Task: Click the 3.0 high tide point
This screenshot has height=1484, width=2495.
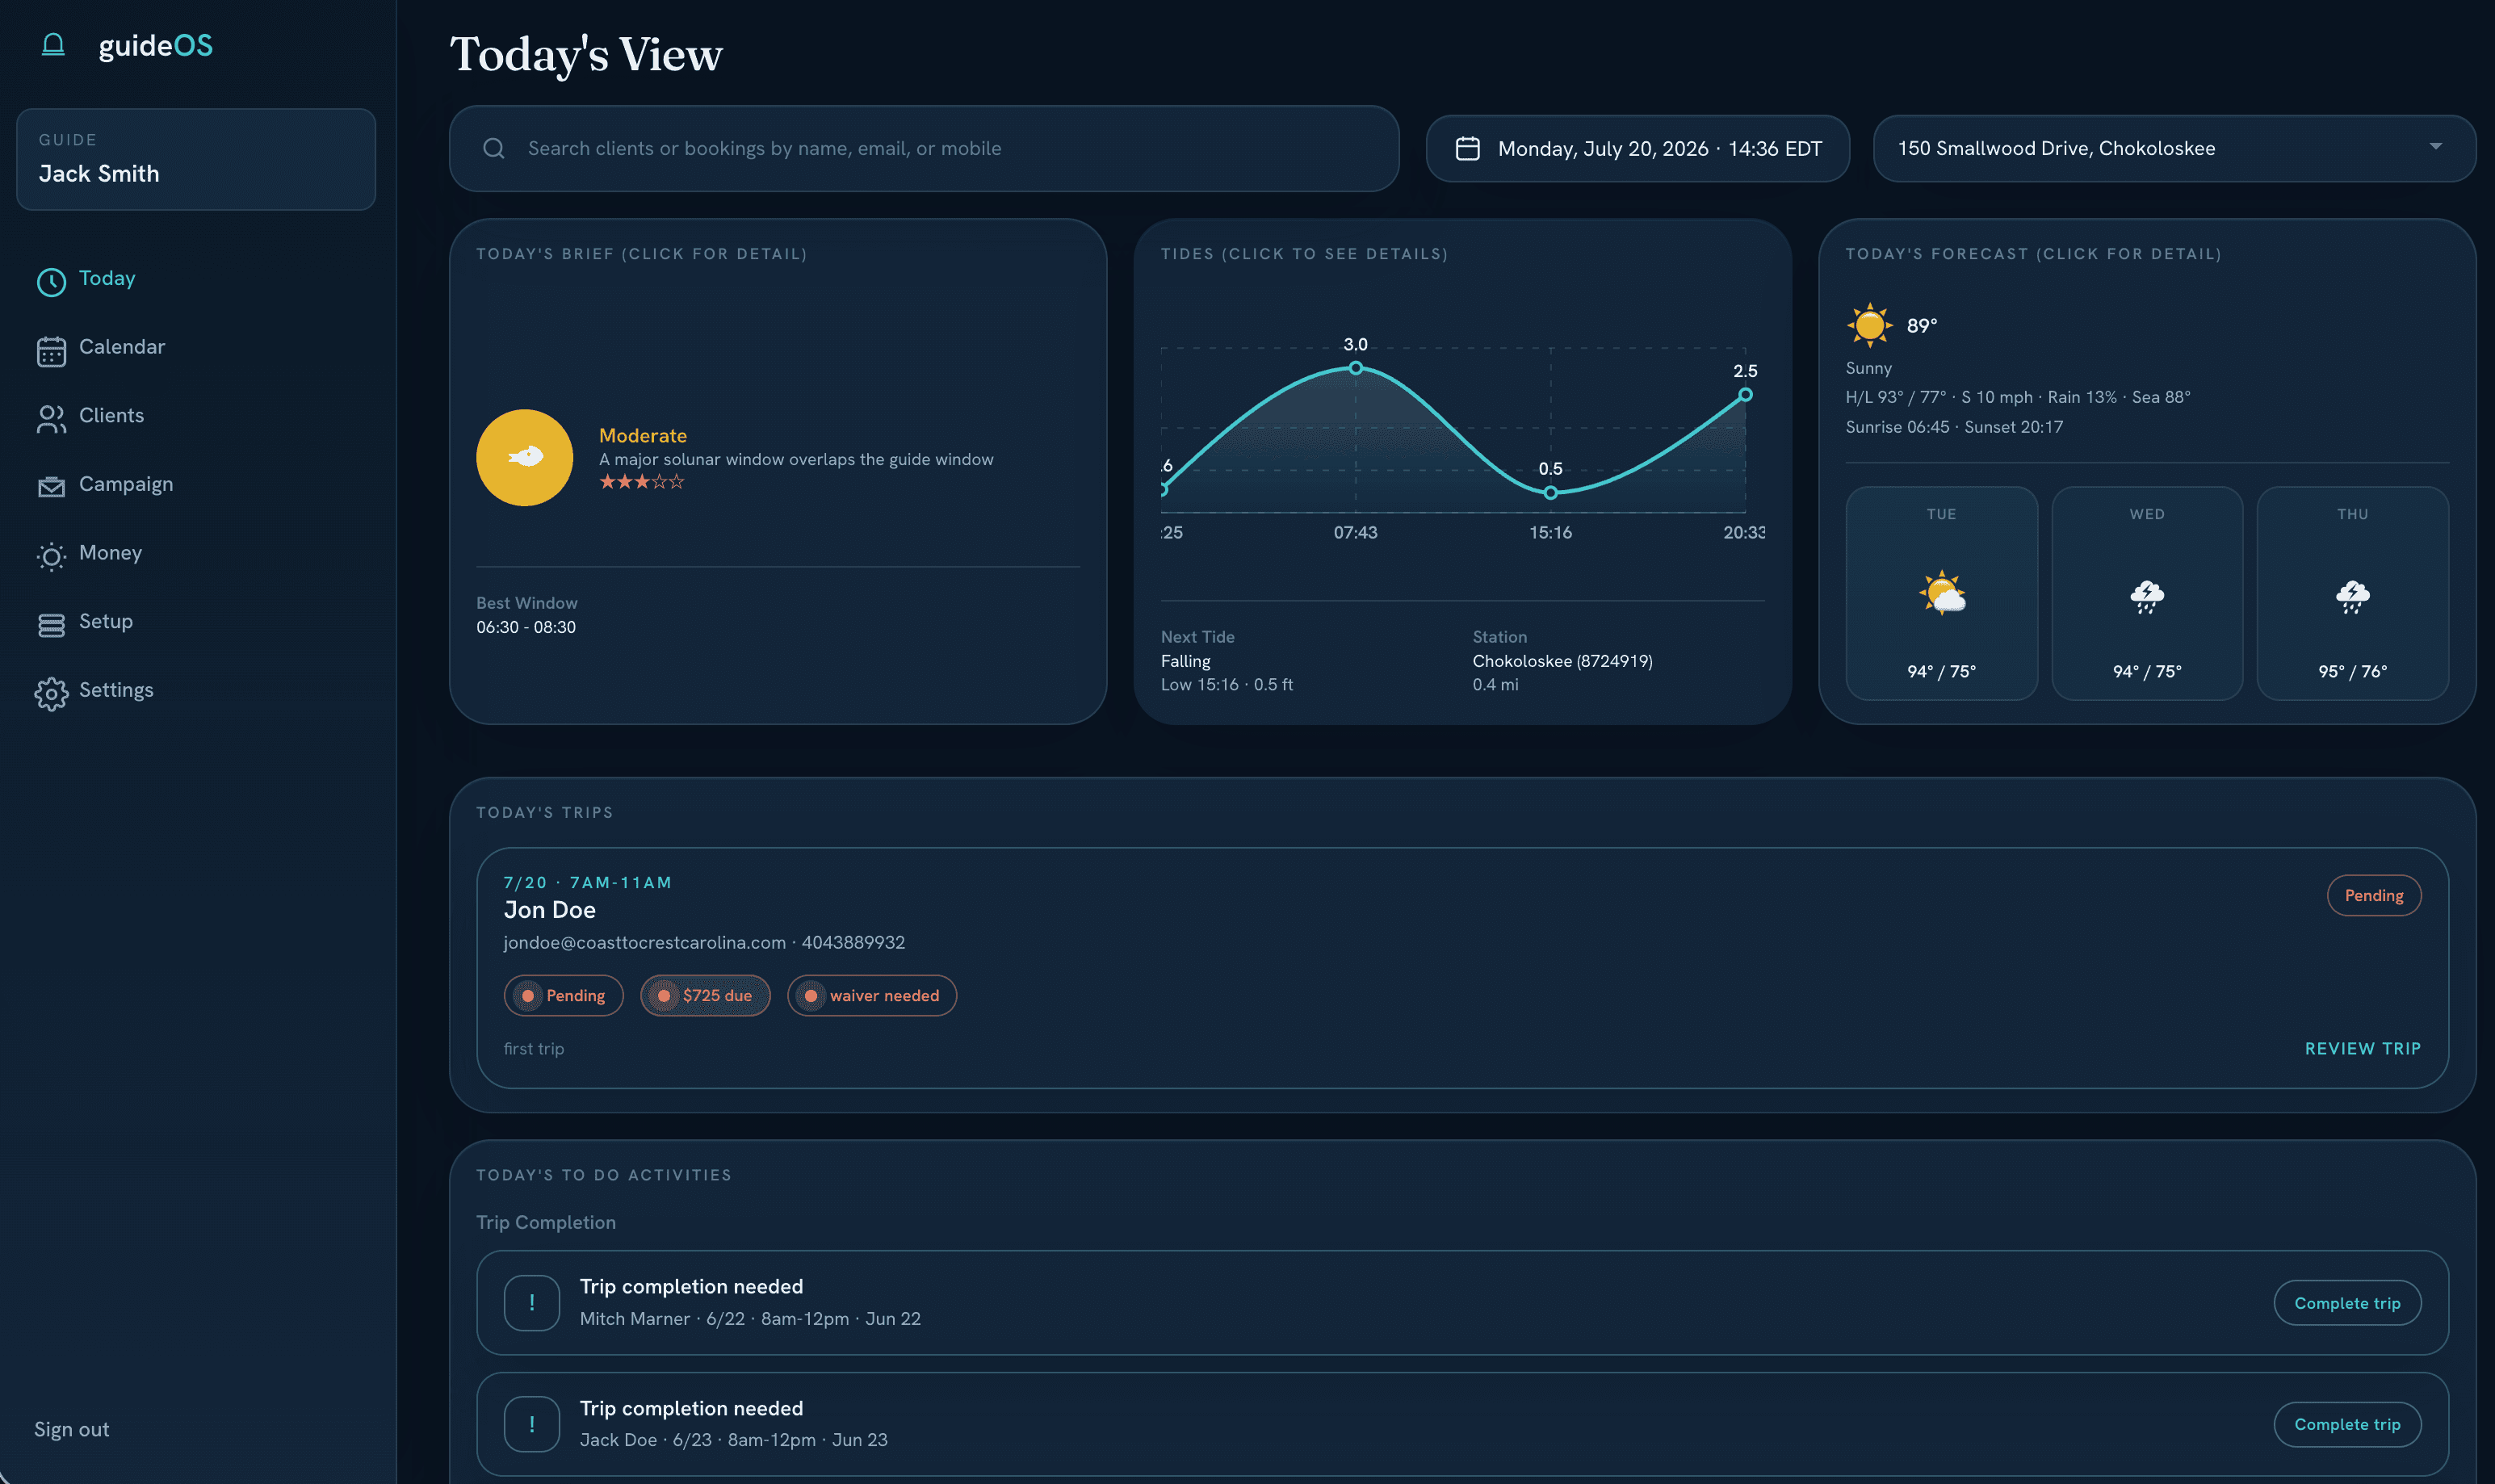Action: pos(1355,368)
